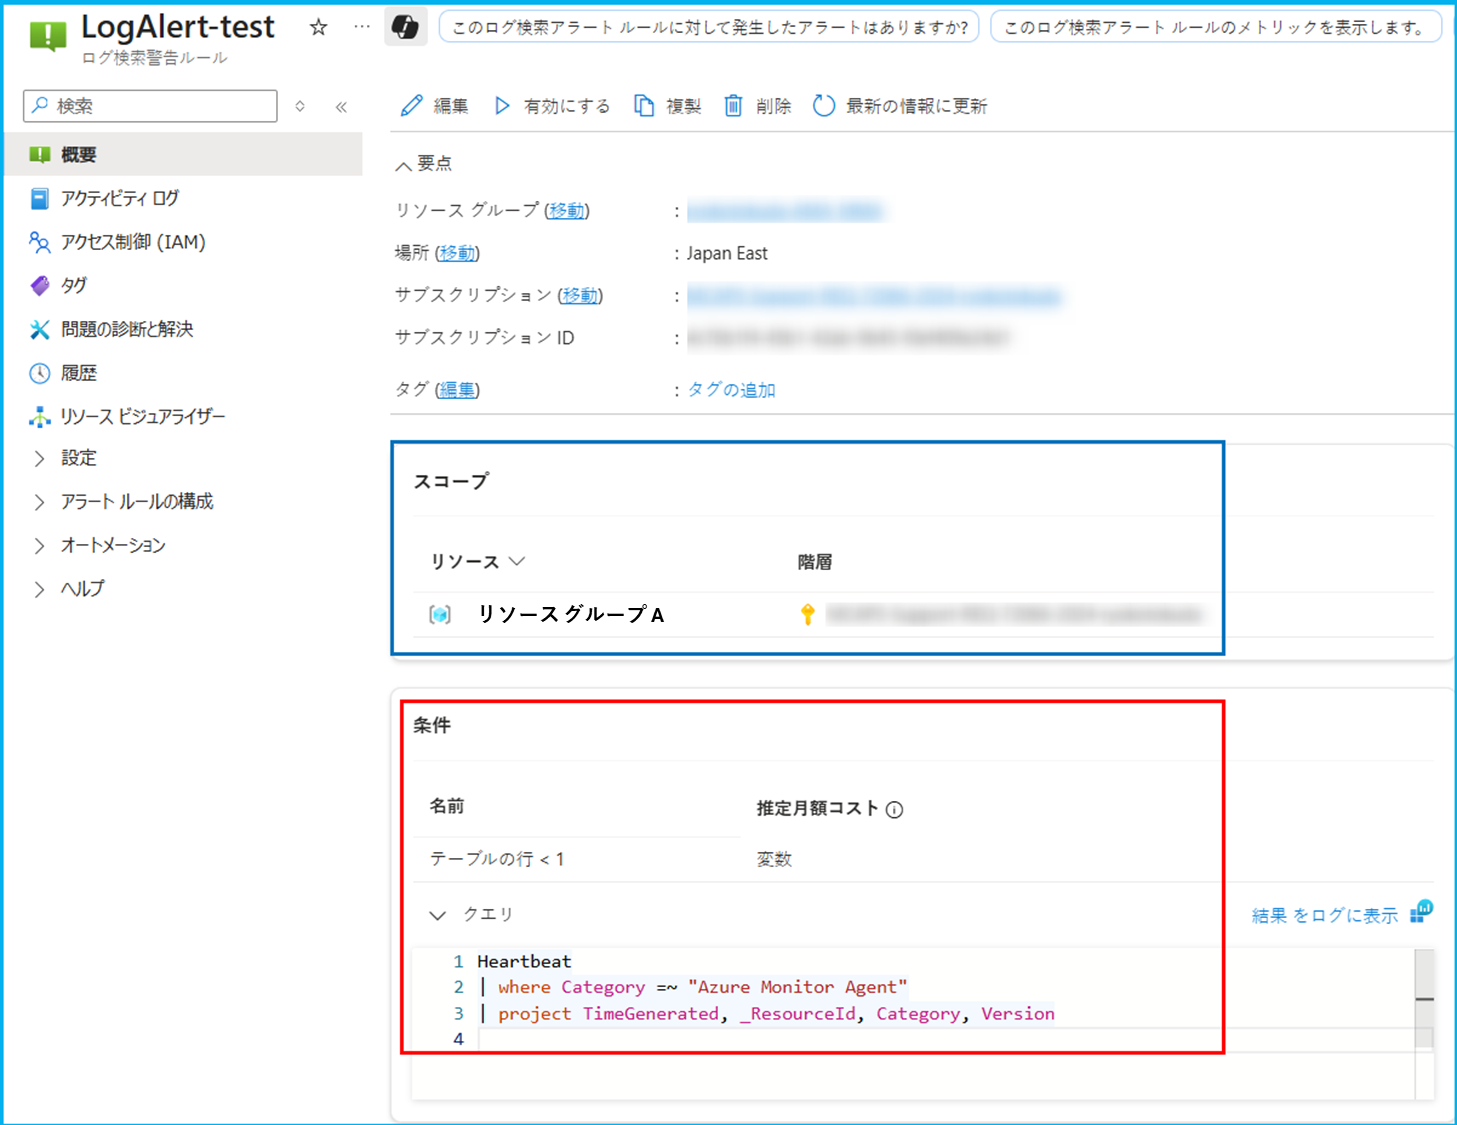Click the Japan East location value

[x=727, y=254]
